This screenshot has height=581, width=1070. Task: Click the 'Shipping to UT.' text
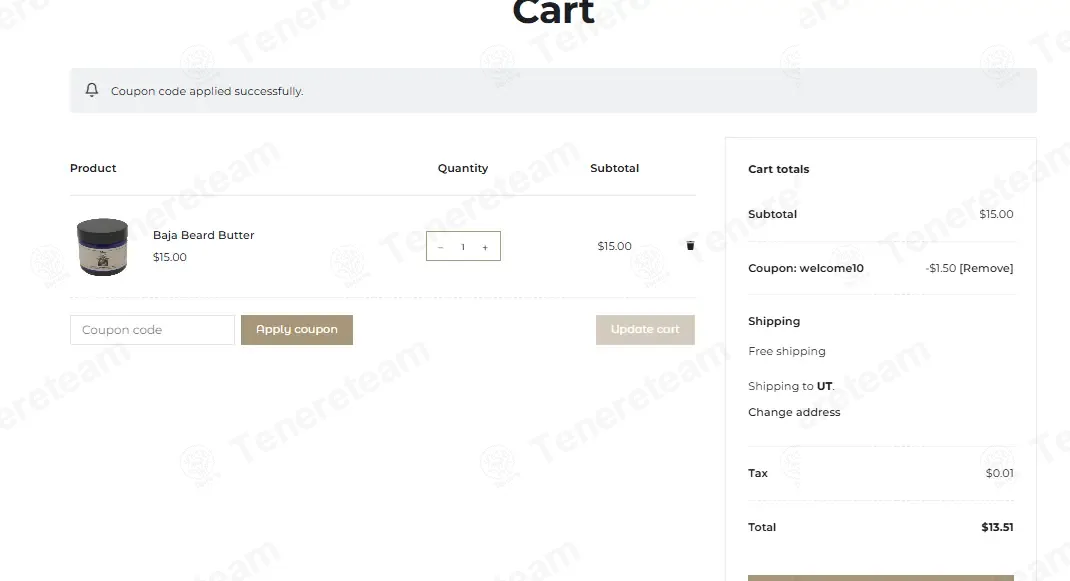pyautogui.click(x=791, y=386)
